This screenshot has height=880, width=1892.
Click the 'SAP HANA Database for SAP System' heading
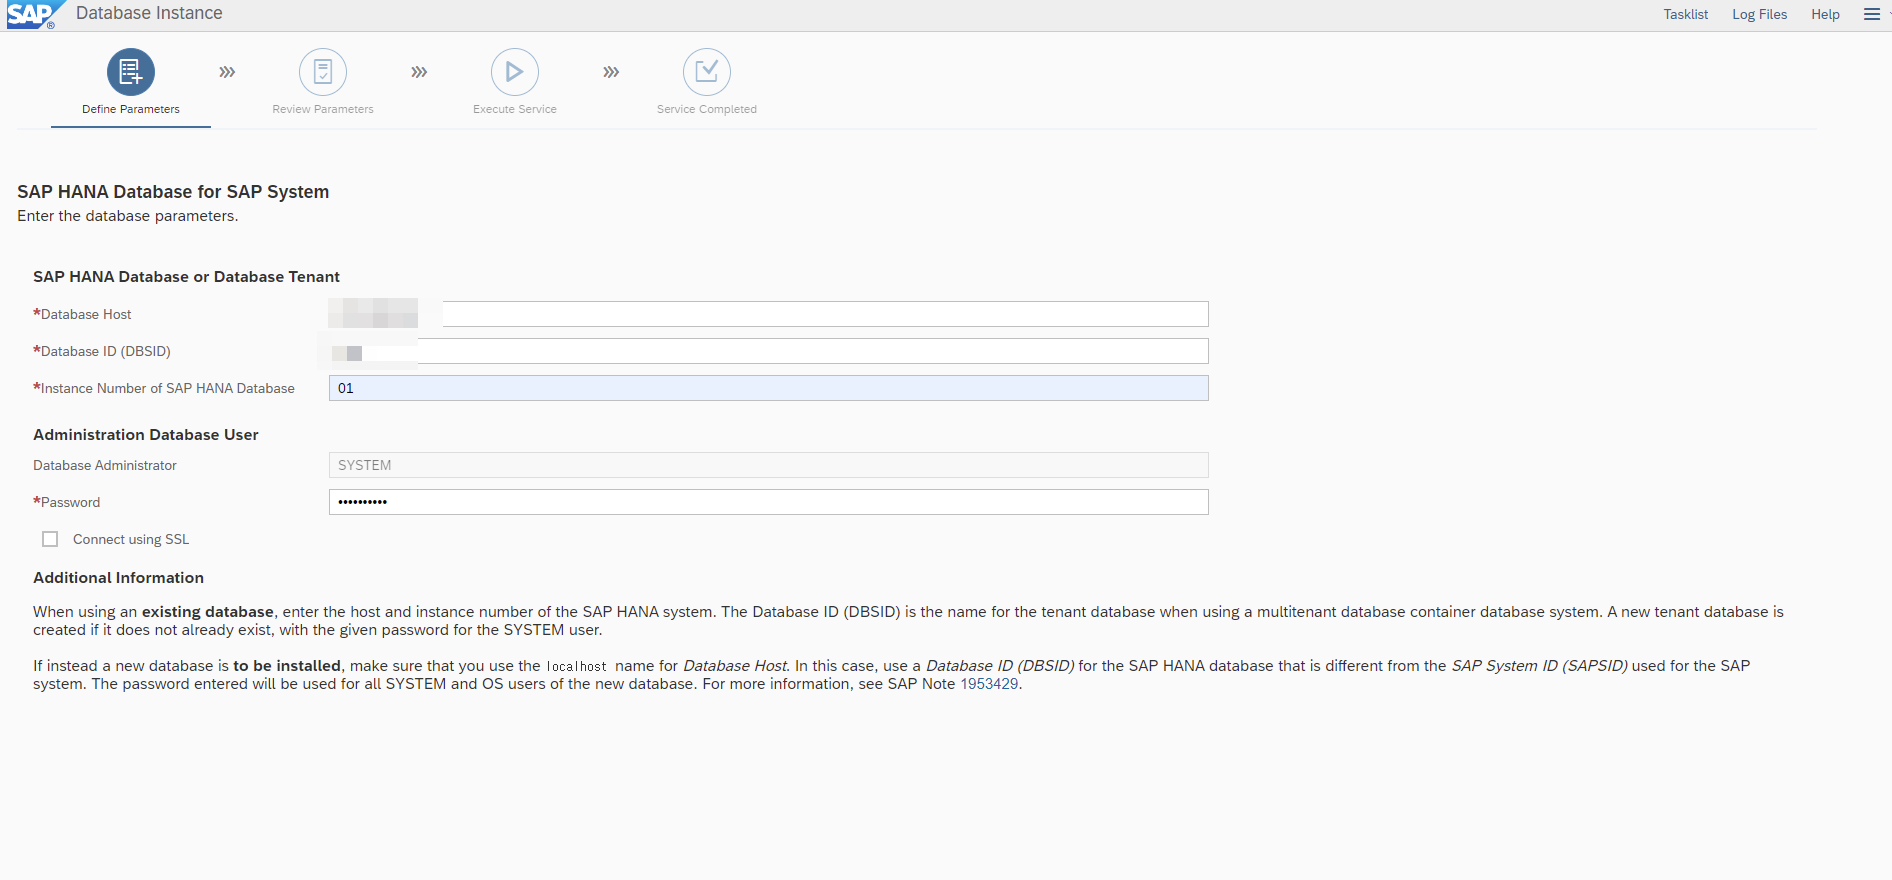(173, 192)
